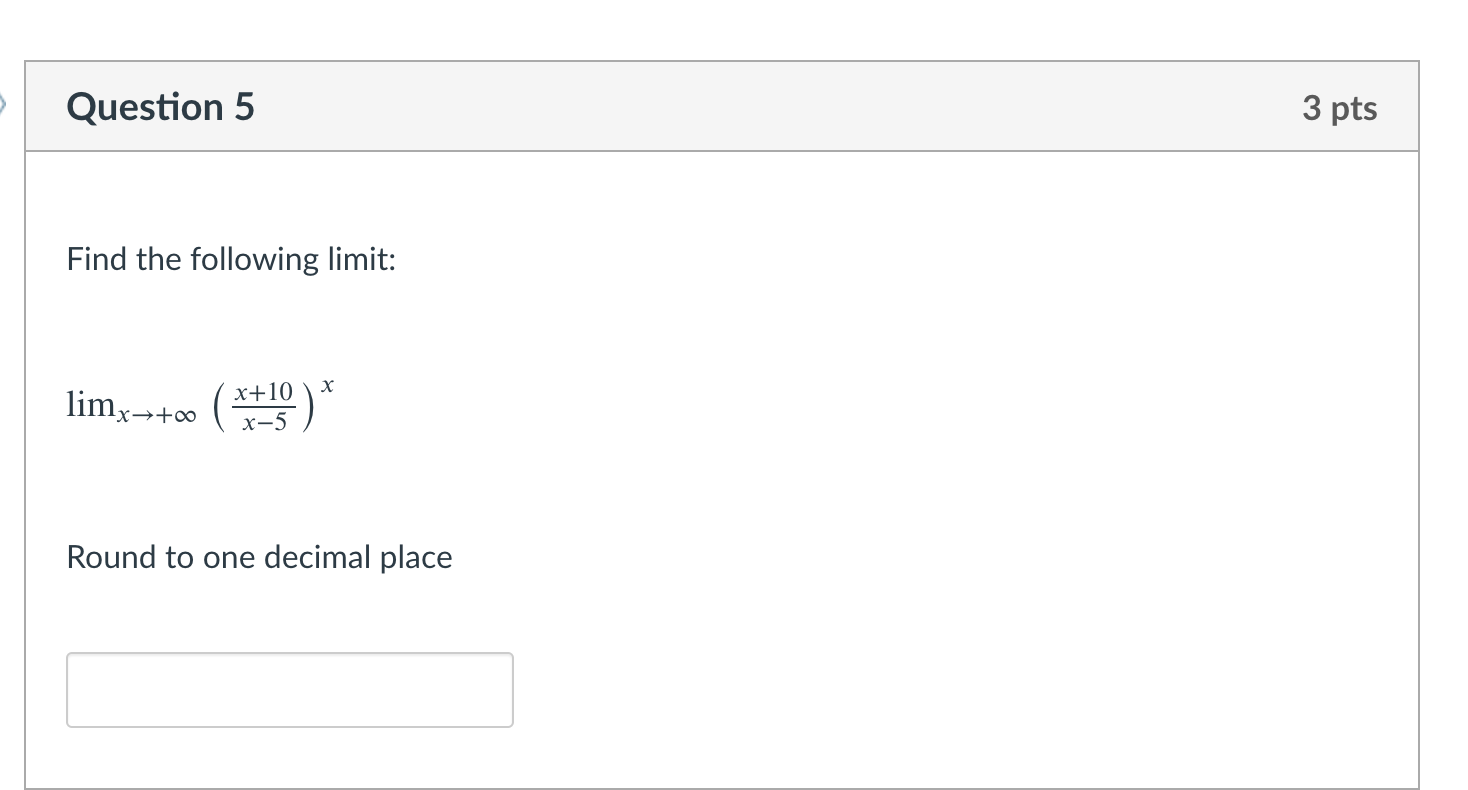Select the number 5 in the question title
The image size is (1468, 790).
click(245, 106)
